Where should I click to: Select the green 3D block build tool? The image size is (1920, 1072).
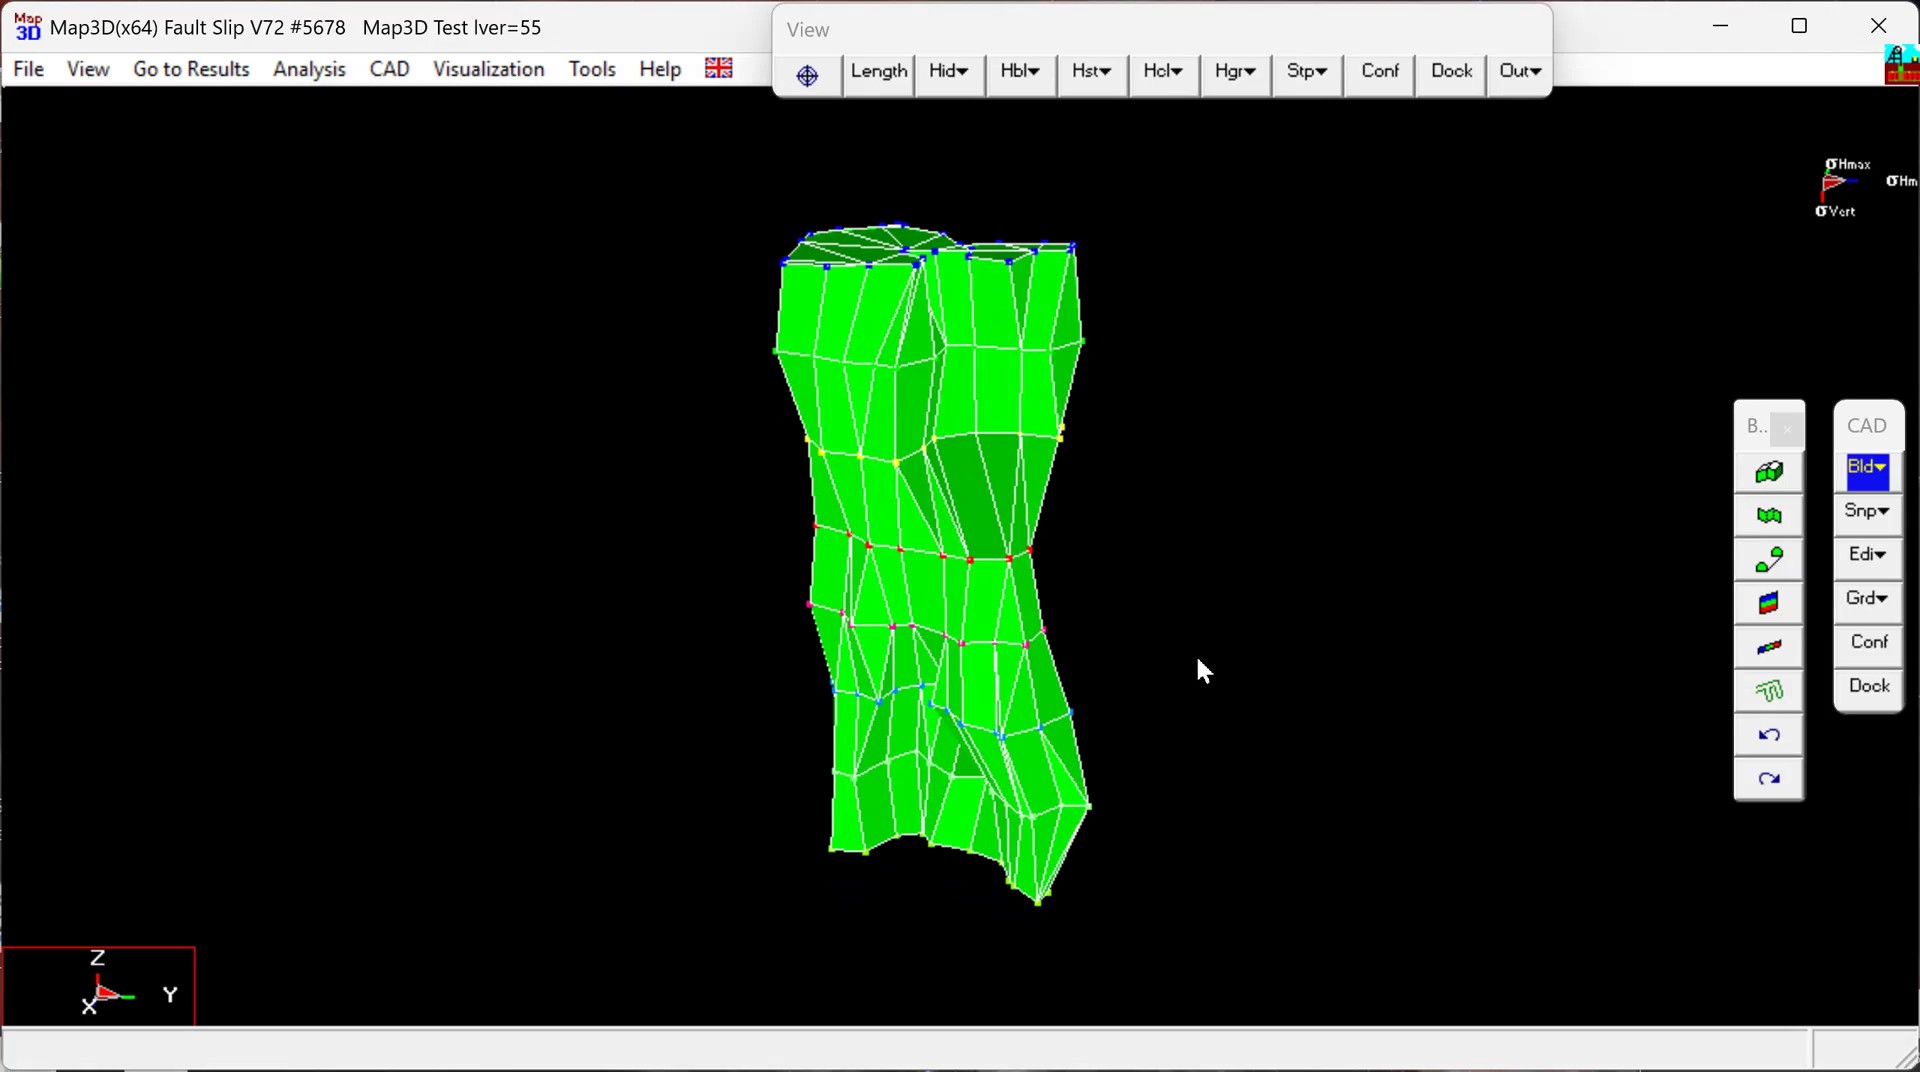click(1768, 472)
